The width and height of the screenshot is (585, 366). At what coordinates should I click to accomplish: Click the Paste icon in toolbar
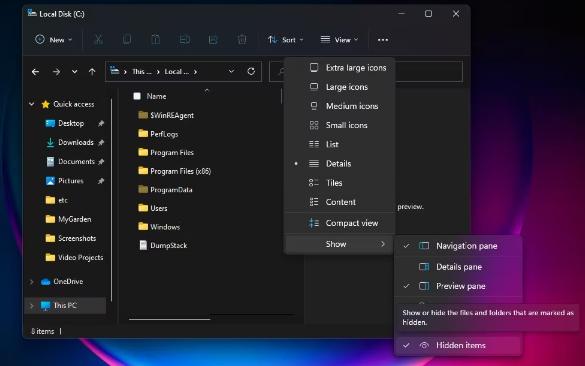156,40
